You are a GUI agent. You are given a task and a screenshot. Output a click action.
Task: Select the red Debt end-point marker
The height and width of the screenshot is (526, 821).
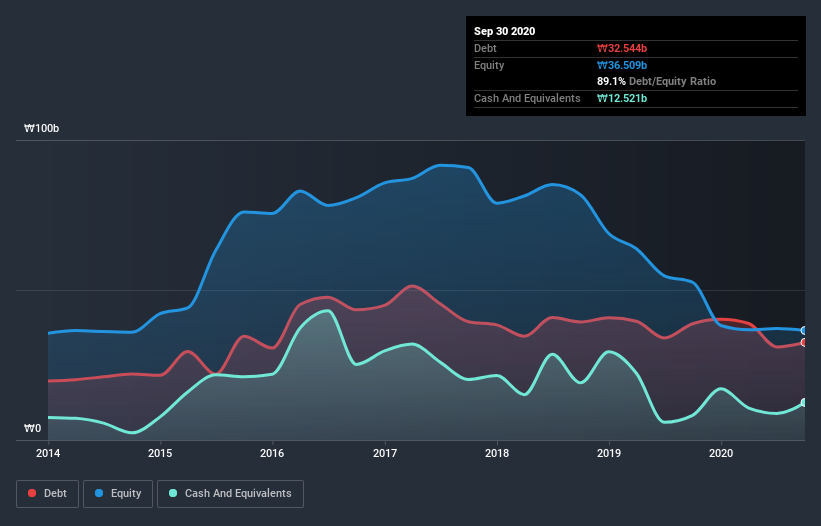pos(804,343)
